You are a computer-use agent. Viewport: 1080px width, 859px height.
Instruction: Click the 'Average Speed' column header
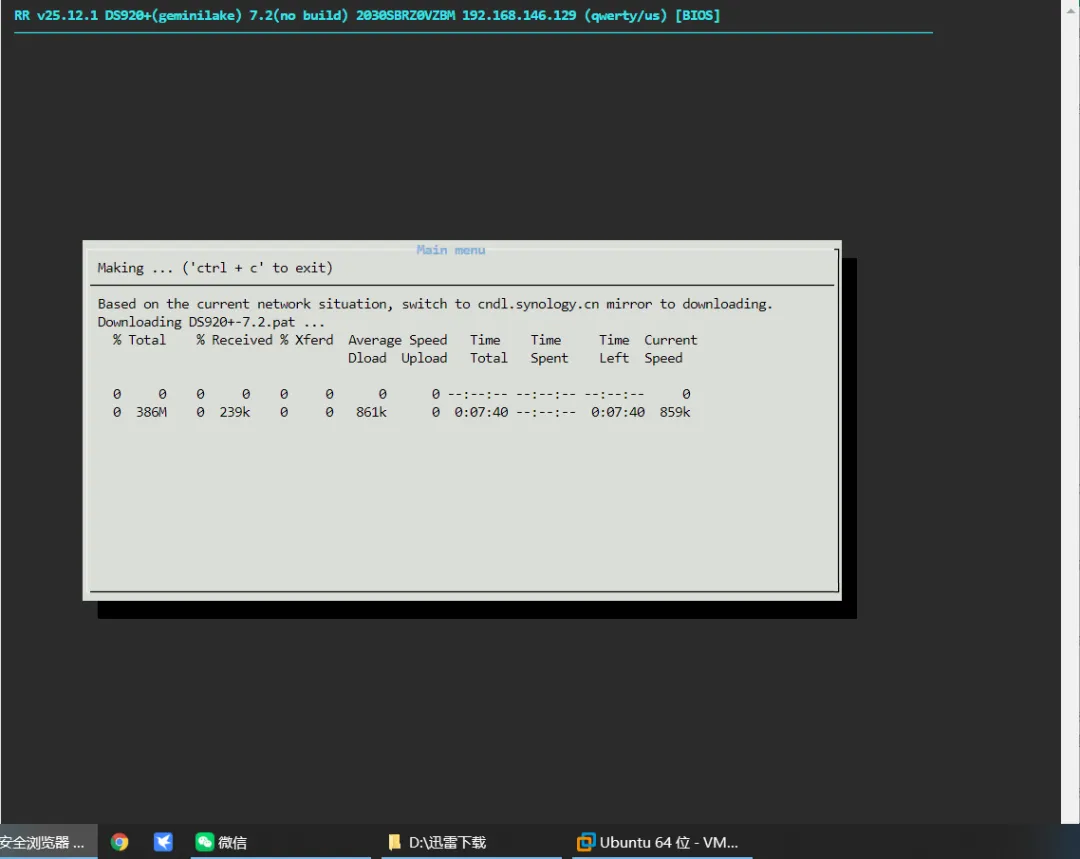click(x=397, y=340)
